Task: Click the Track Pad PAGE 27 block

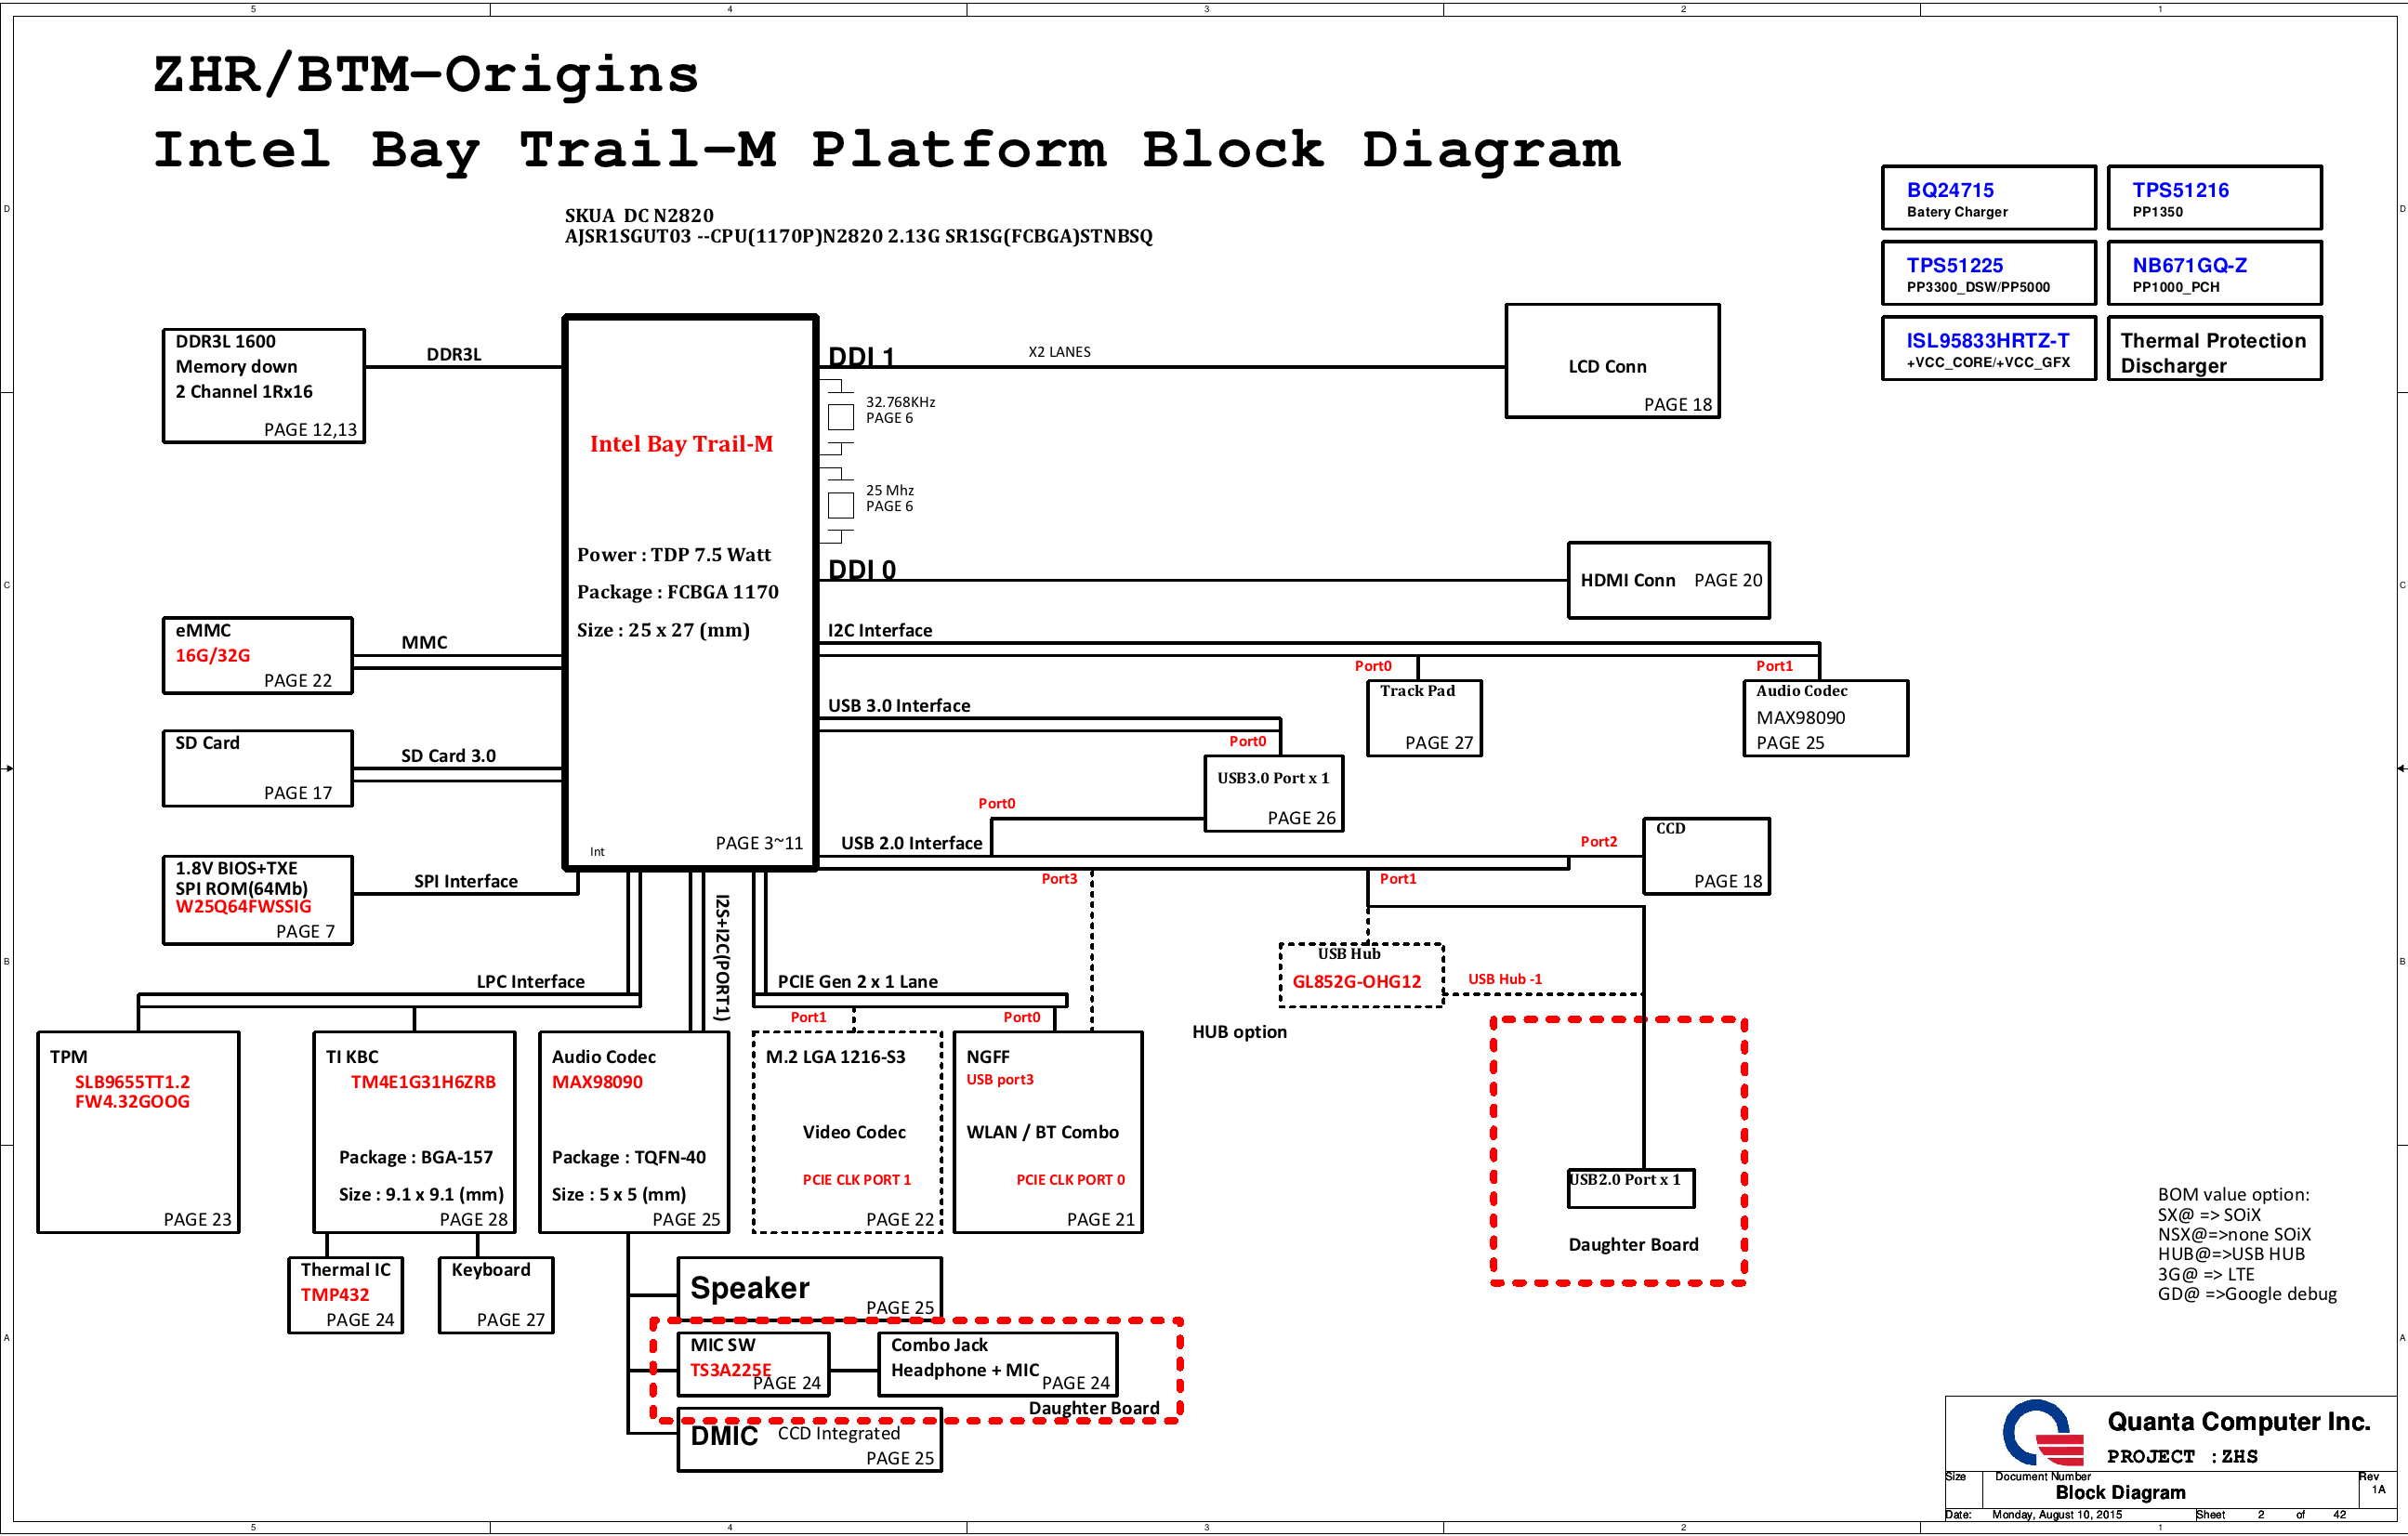Action: click(1424, 718)
